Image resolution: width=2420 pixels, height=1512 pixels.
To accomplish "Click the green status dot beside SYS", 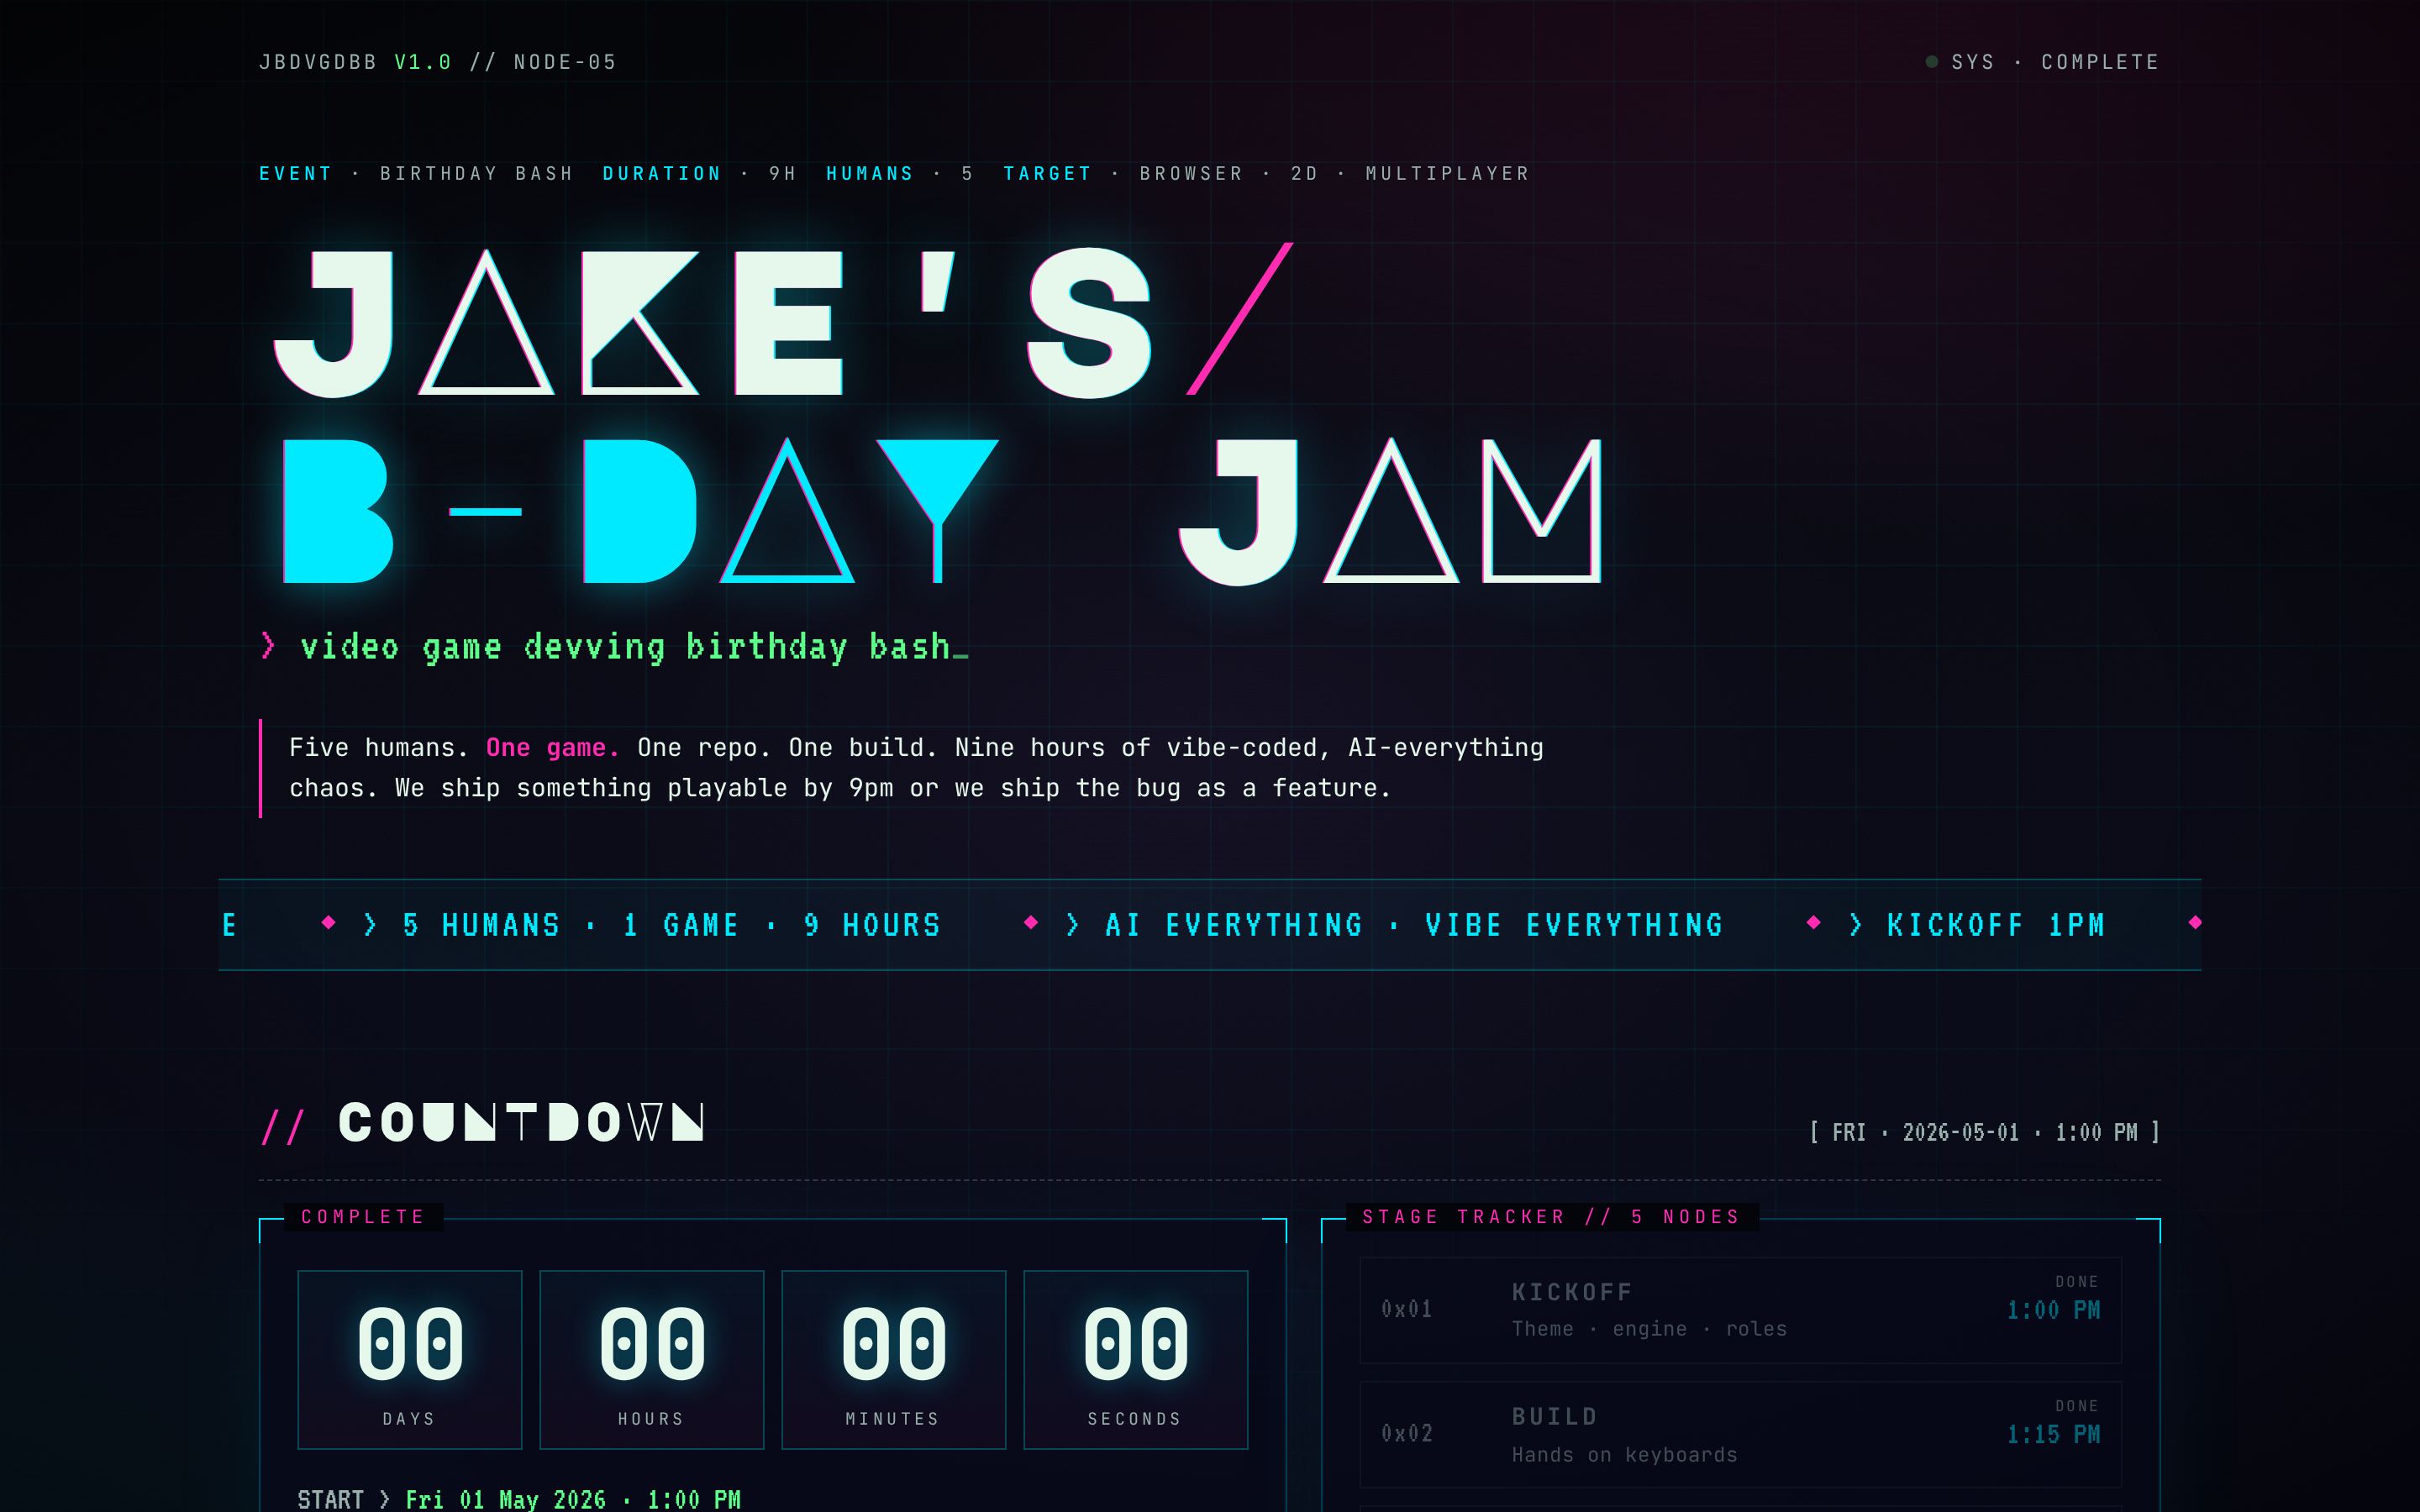I will click(1931, 62).
